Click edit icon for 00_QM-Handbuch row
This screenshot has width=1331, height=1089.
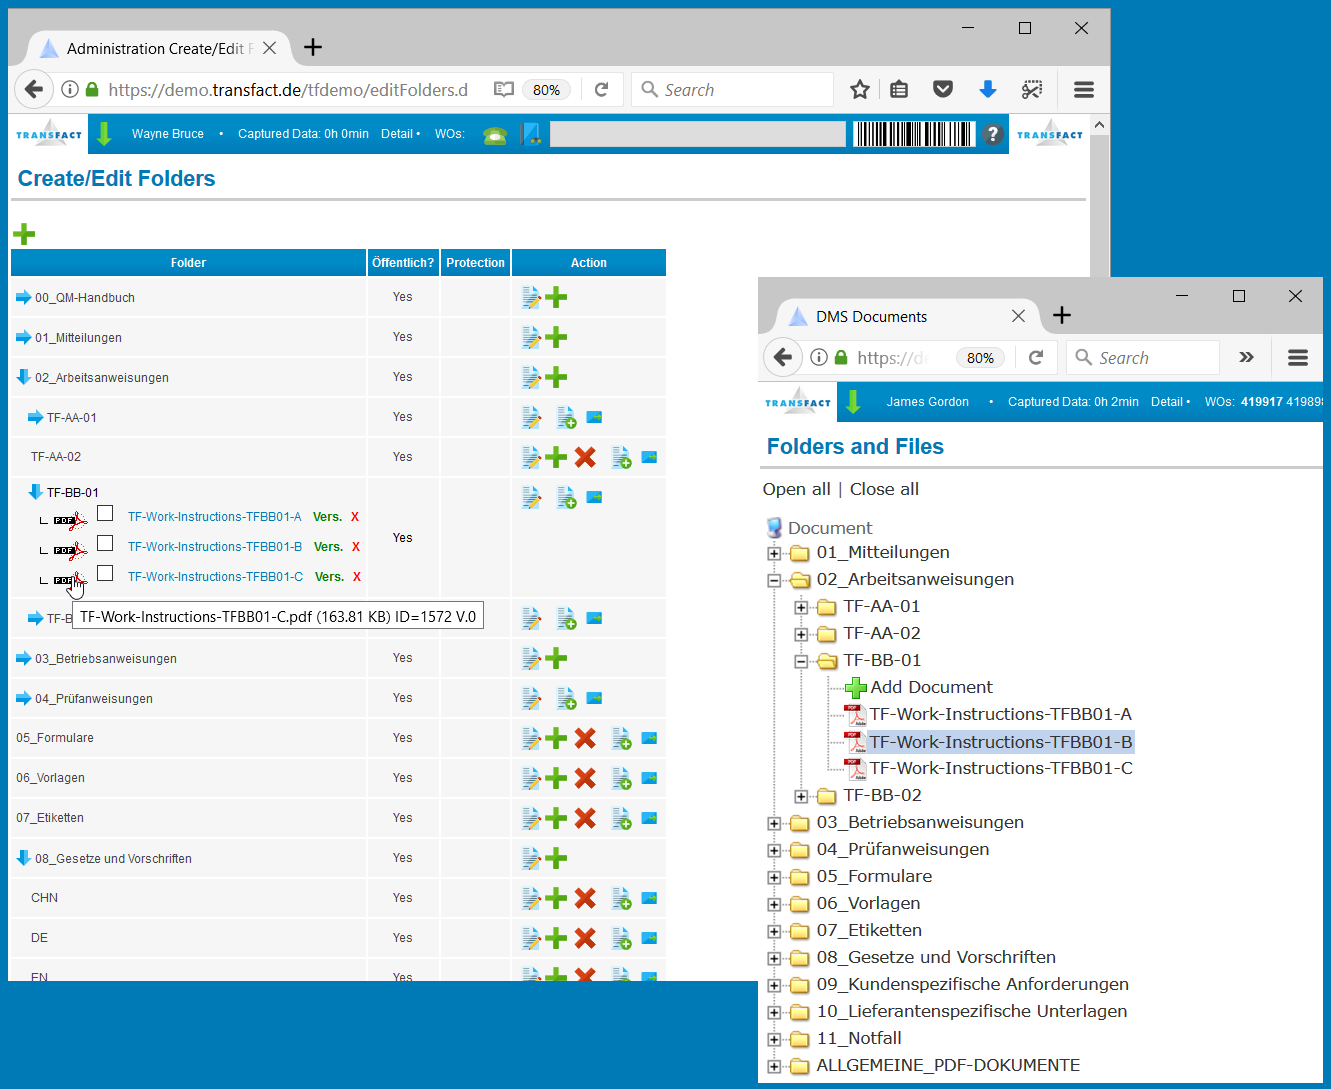[x=532, y=297]
